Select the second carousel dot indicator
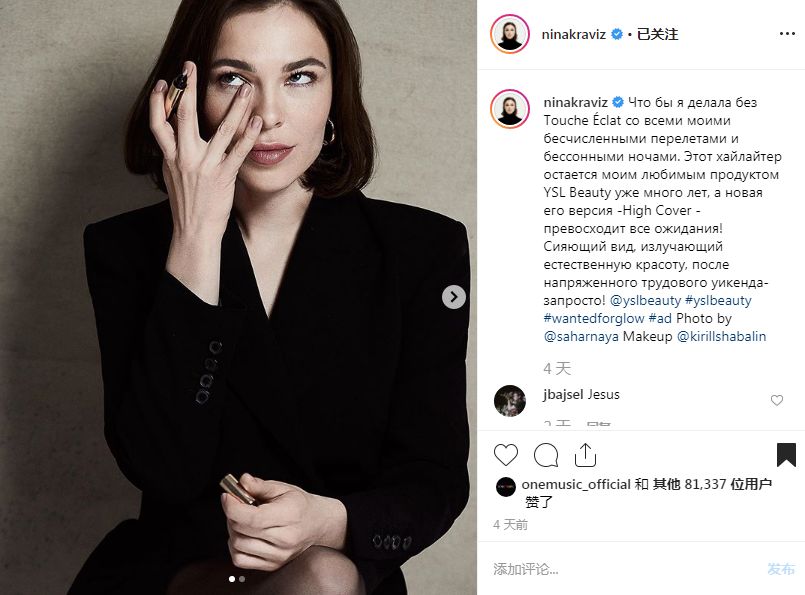Viewport: 805px width, 595px height. [242, 579]
